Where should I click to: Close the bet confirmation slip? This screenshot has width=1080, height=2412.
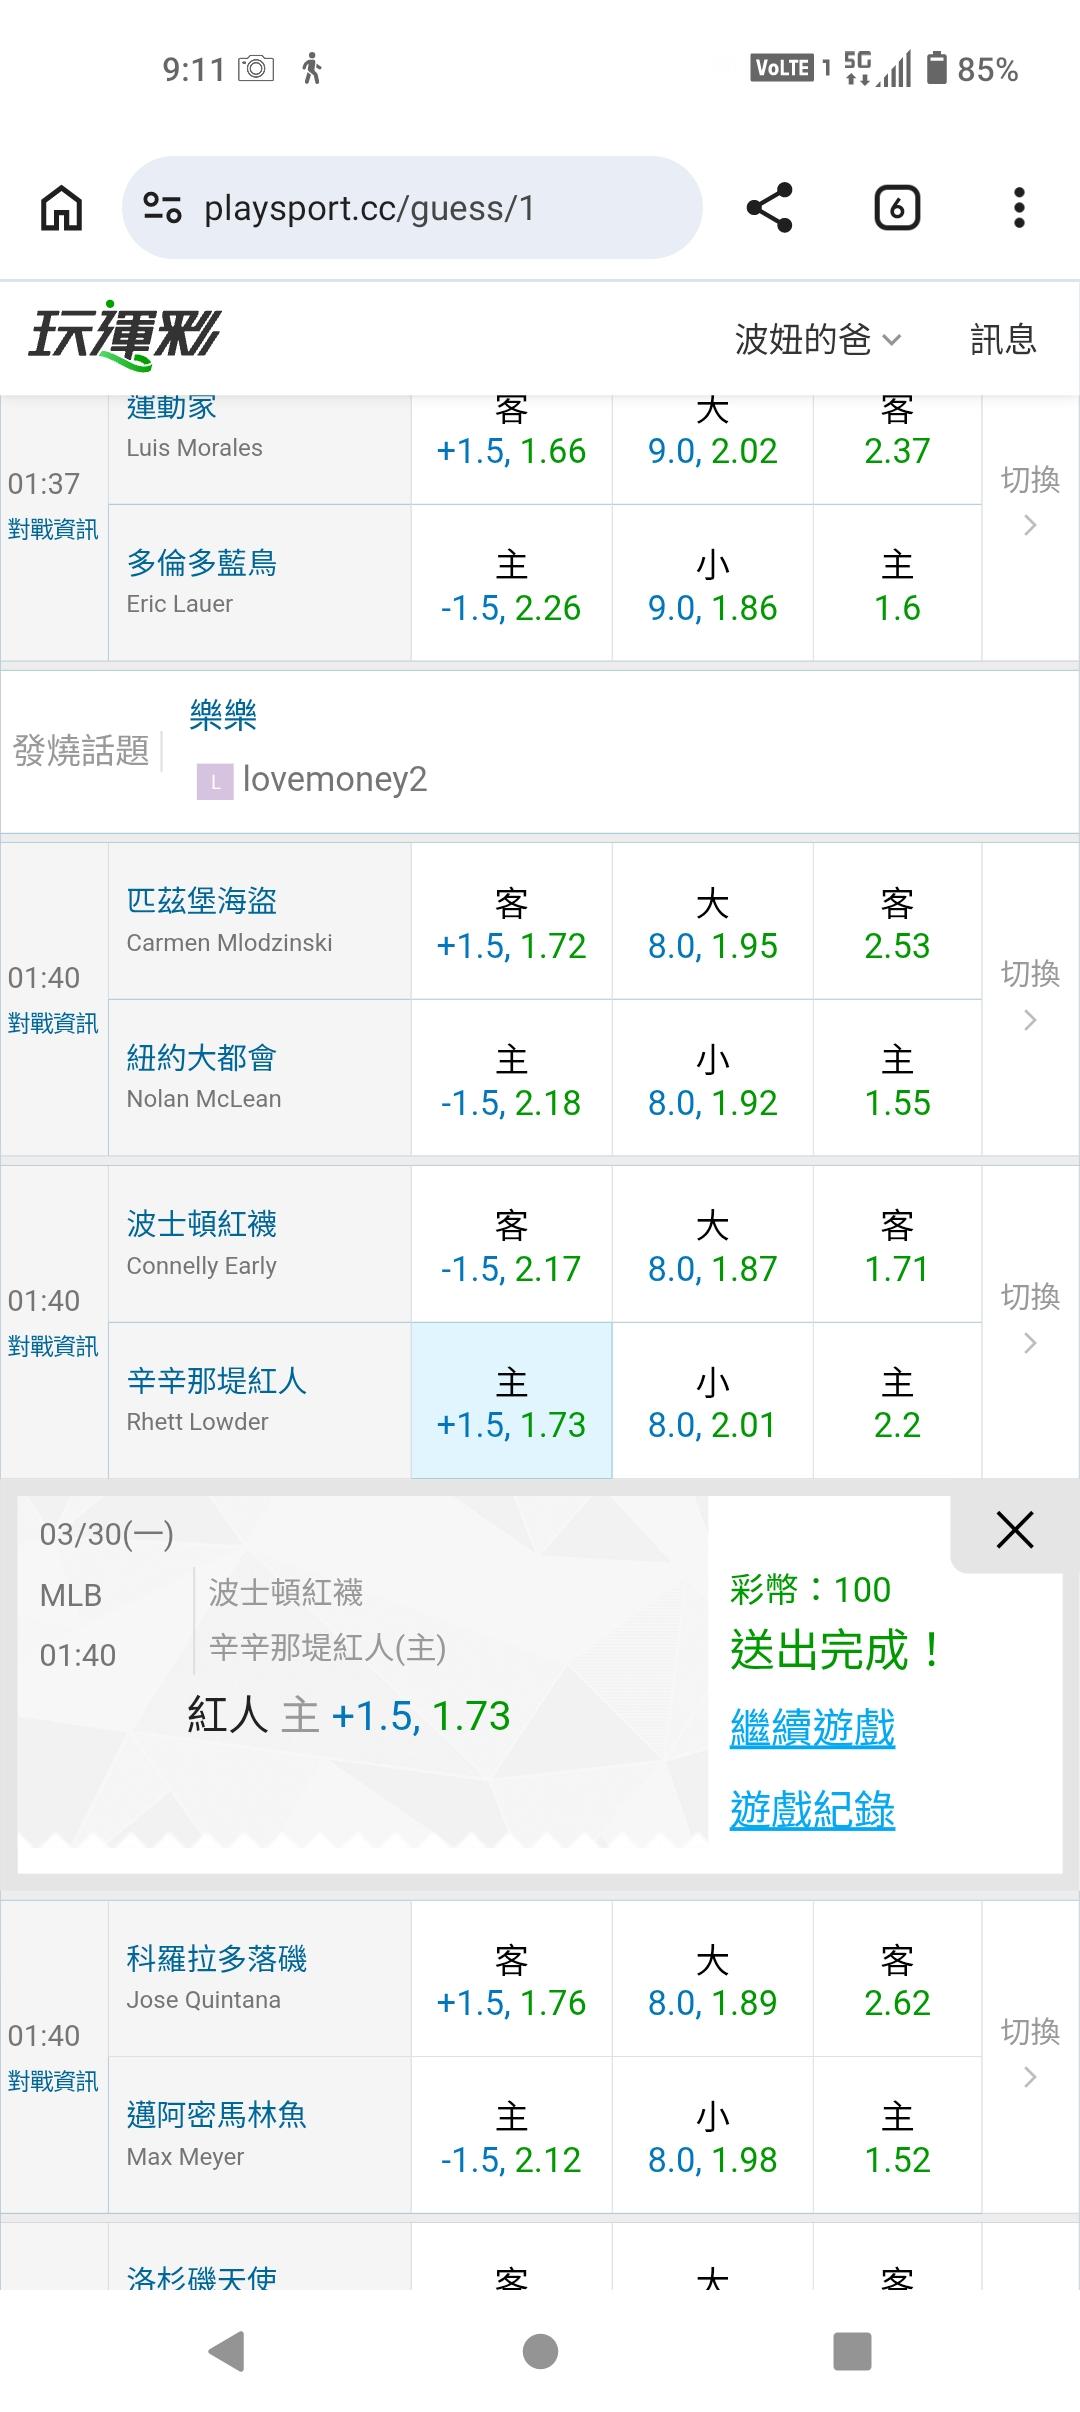tap(1014, 1530)
